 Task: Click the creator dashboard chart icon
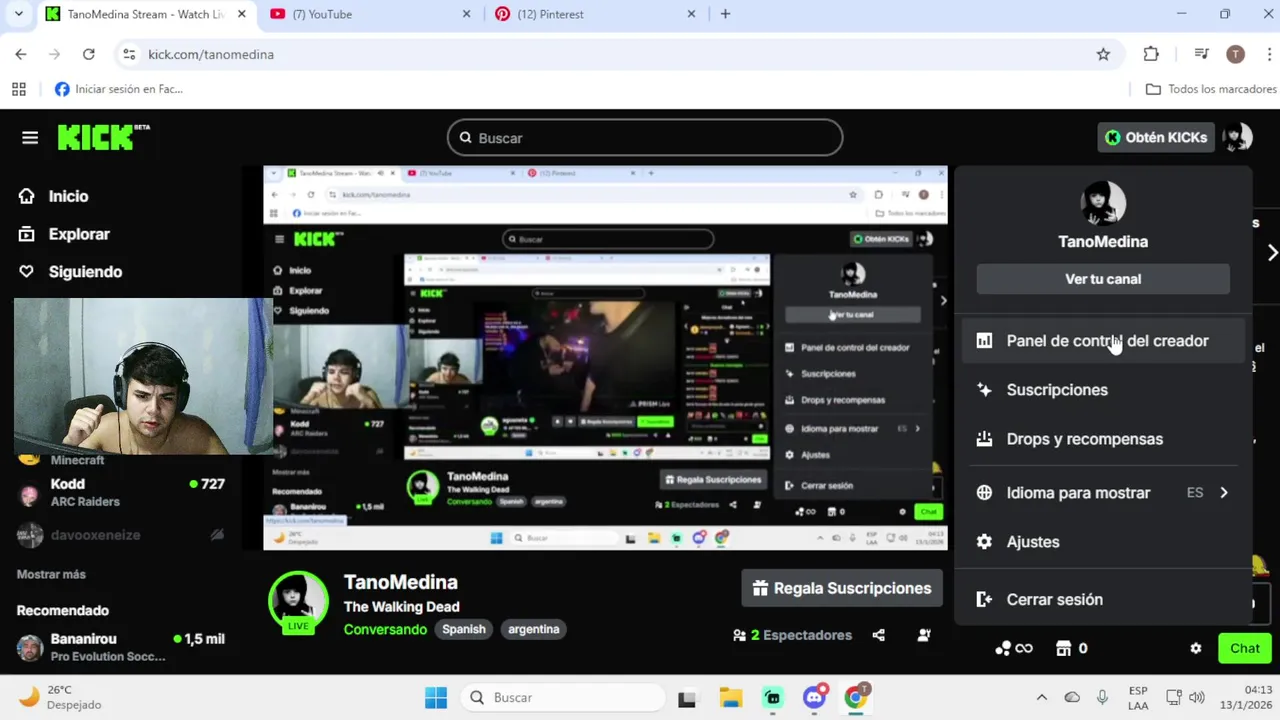tap(984, 341)
